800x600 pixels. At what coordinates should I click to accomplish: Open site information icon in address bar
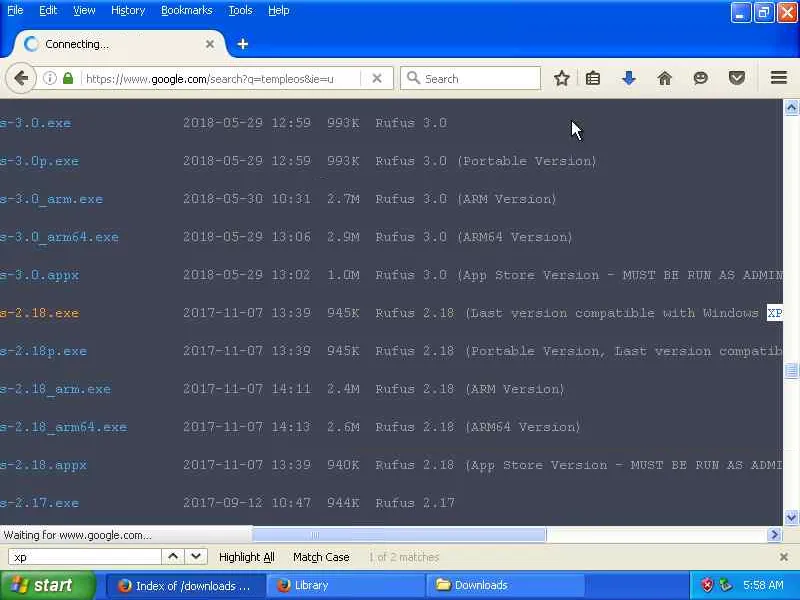[x=49, y=78]
